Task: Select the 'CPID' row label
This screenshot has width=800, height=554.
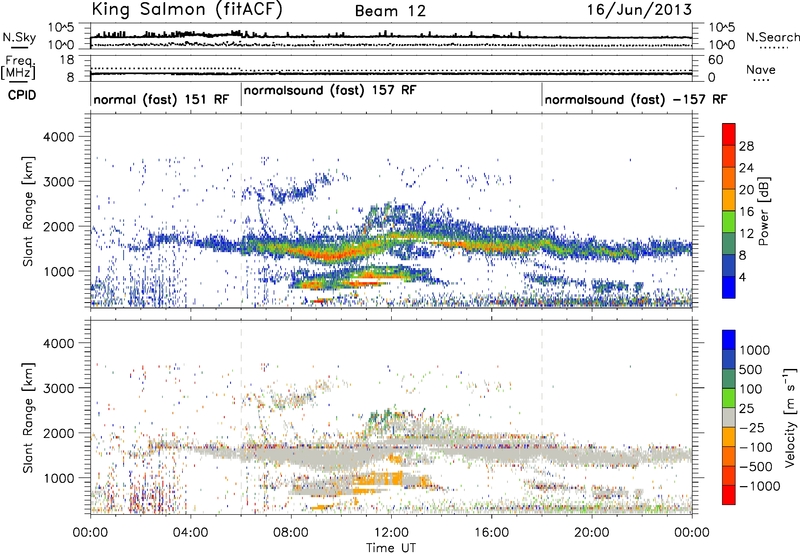Action: click(22, 95)
